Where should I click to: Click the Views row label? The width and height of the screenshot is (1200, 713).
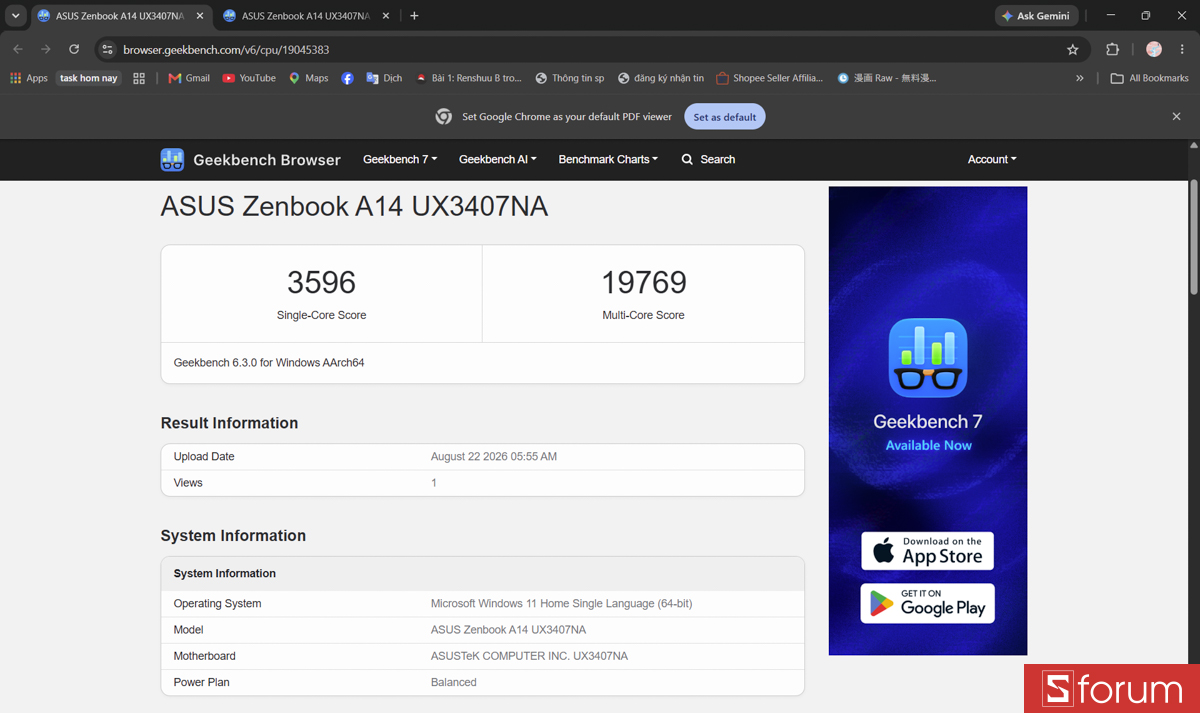(188, 483)
